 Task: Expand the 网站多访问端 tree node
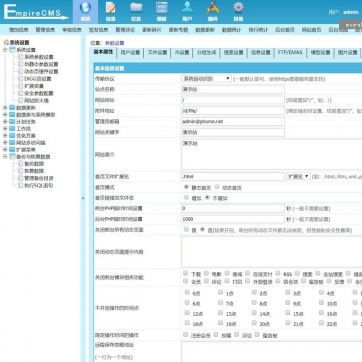(5, 143)
